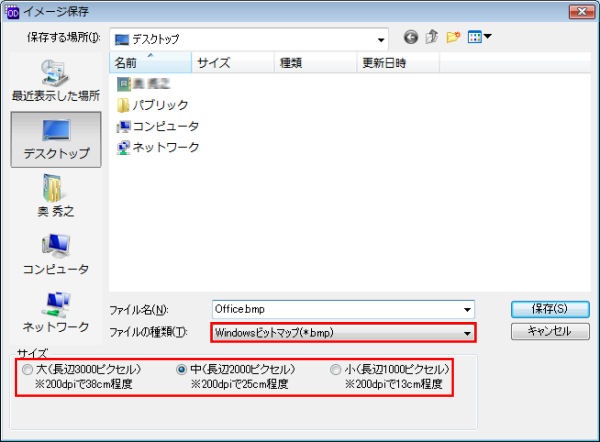Screen dimensions: 600x442
Task: Click the Create New Folder icon
Action: [453, 38]
